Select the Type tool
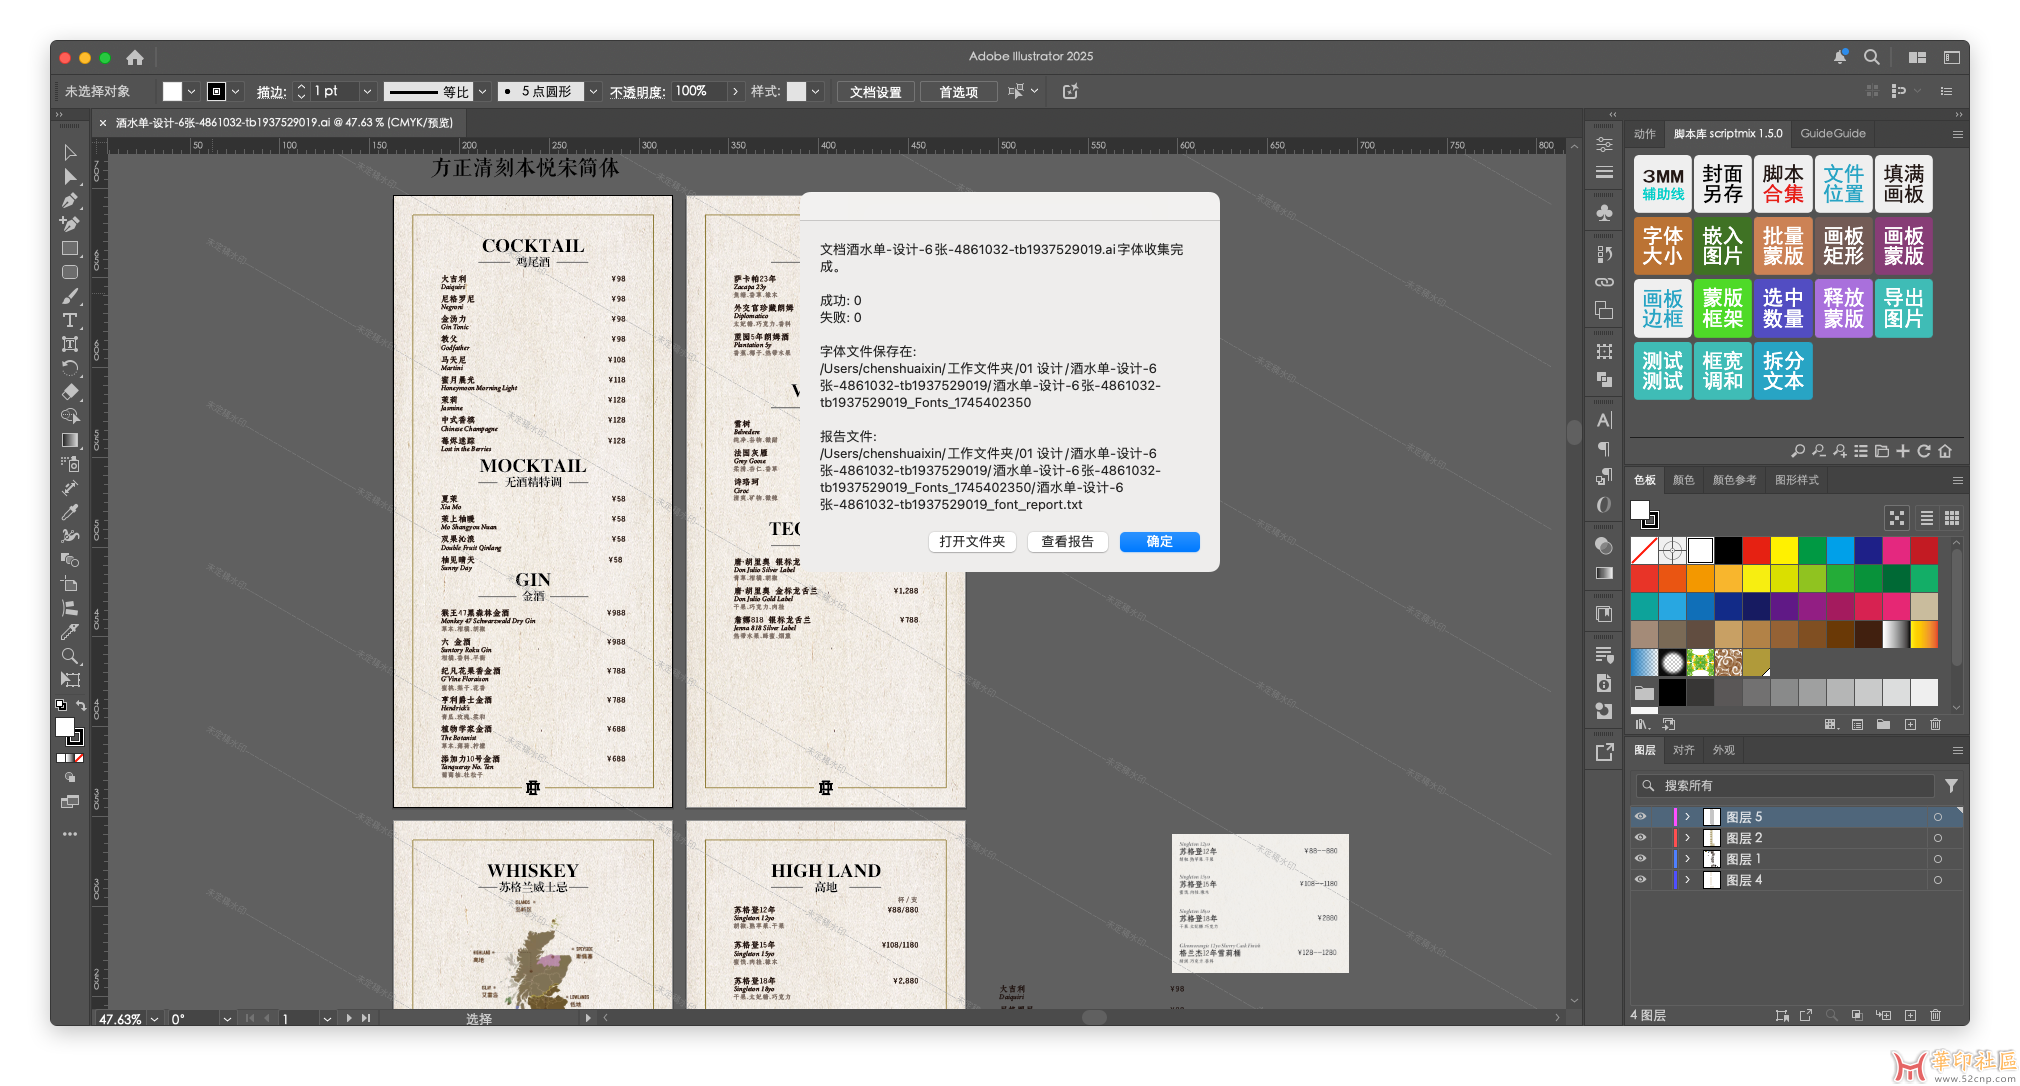 click(x=70, y=320)
